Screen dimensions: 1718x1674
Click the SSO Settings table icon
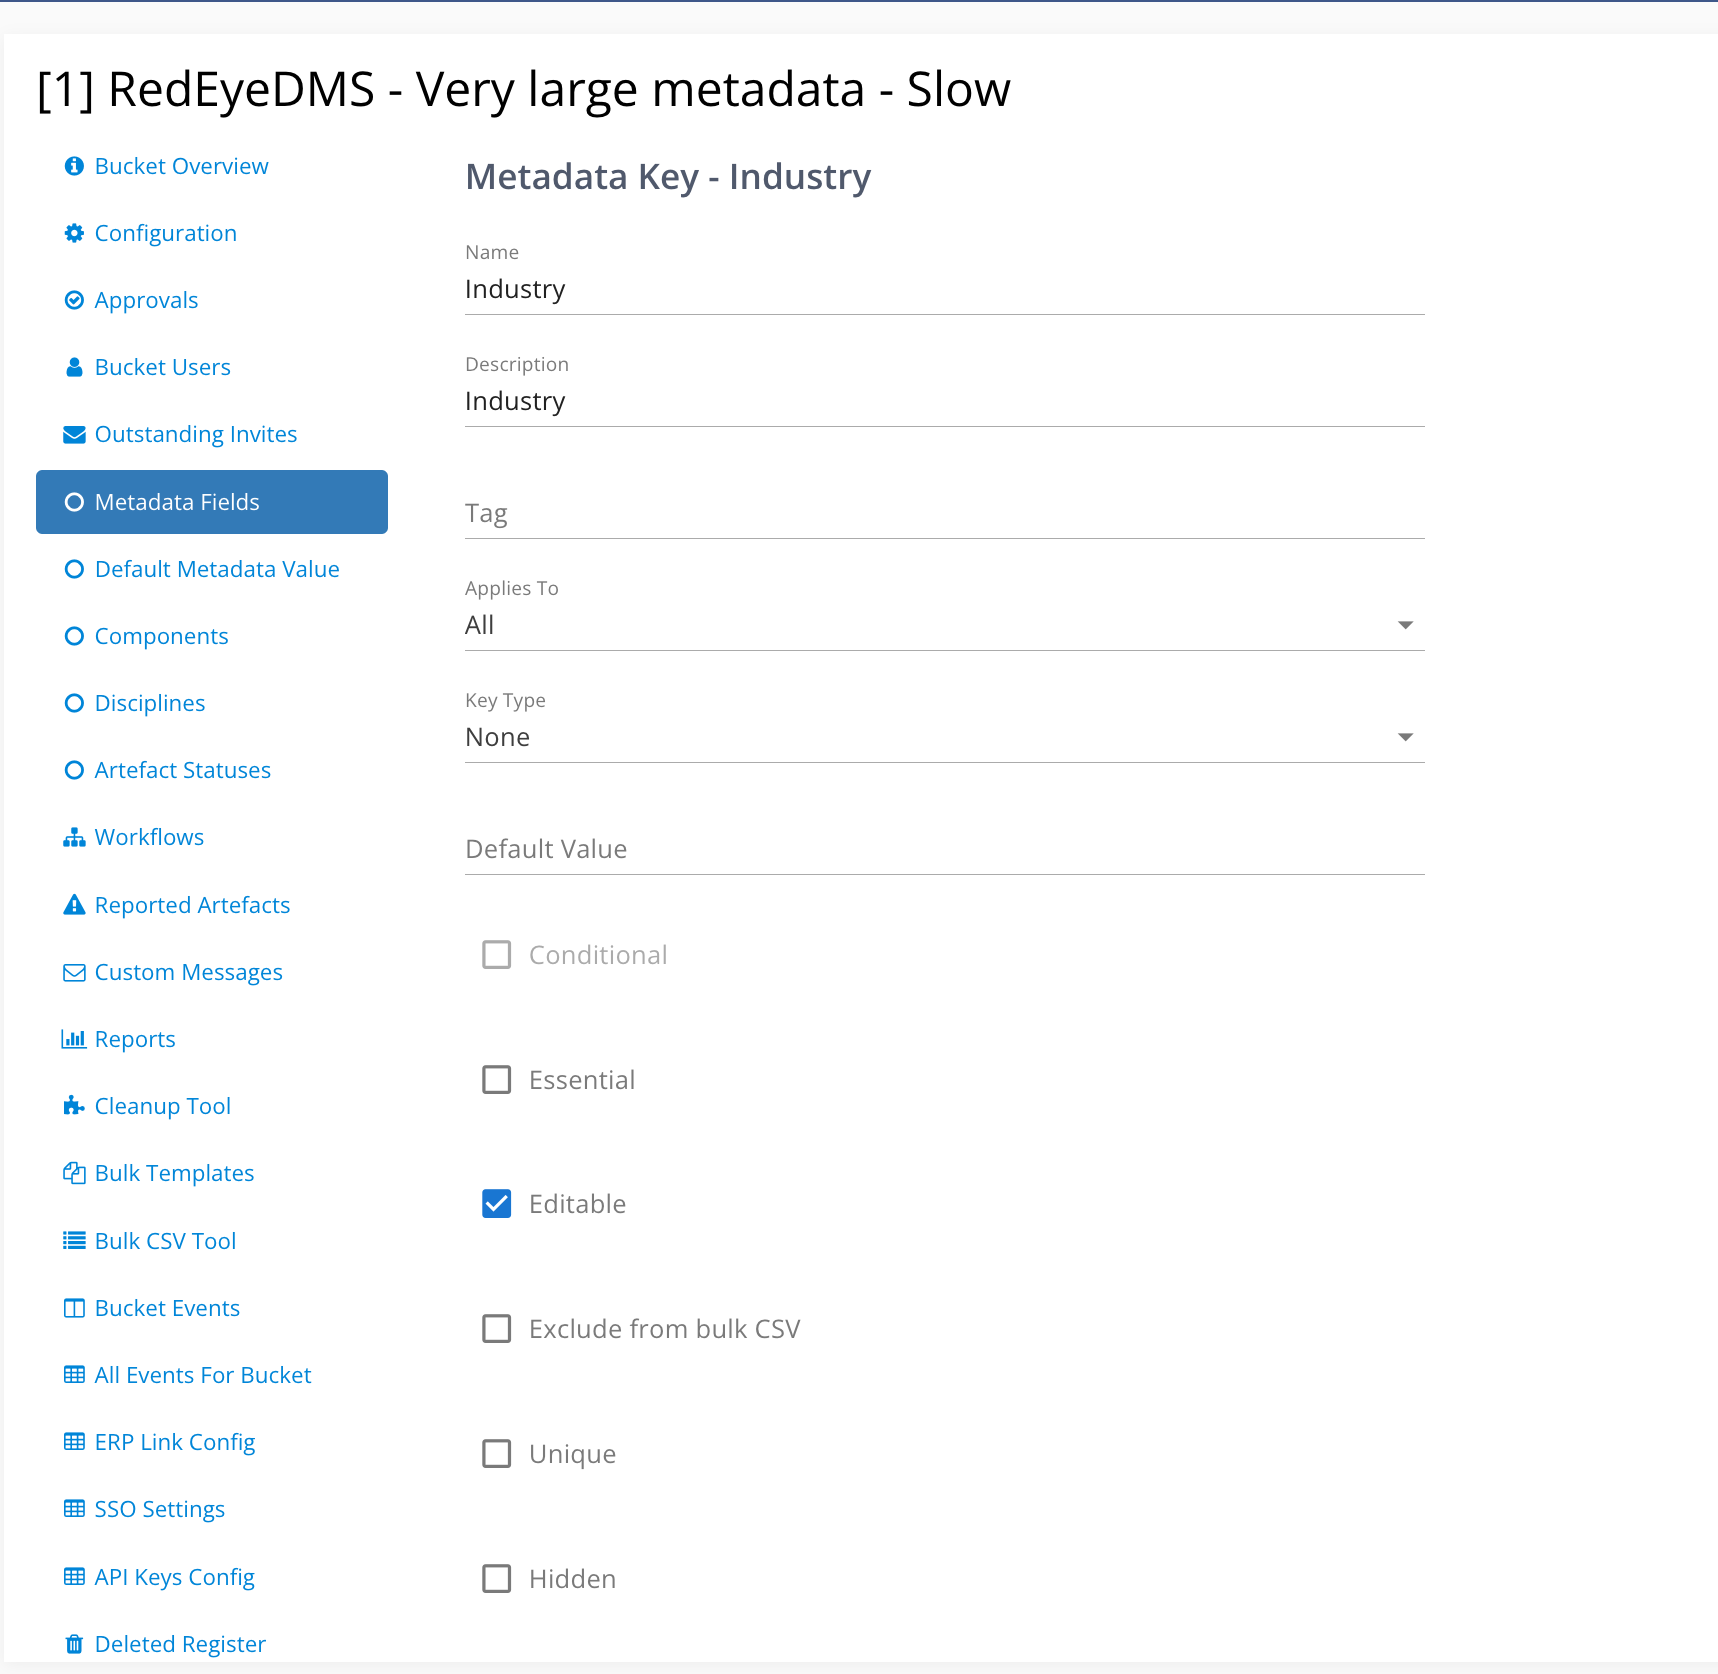tap(74, 1509)
